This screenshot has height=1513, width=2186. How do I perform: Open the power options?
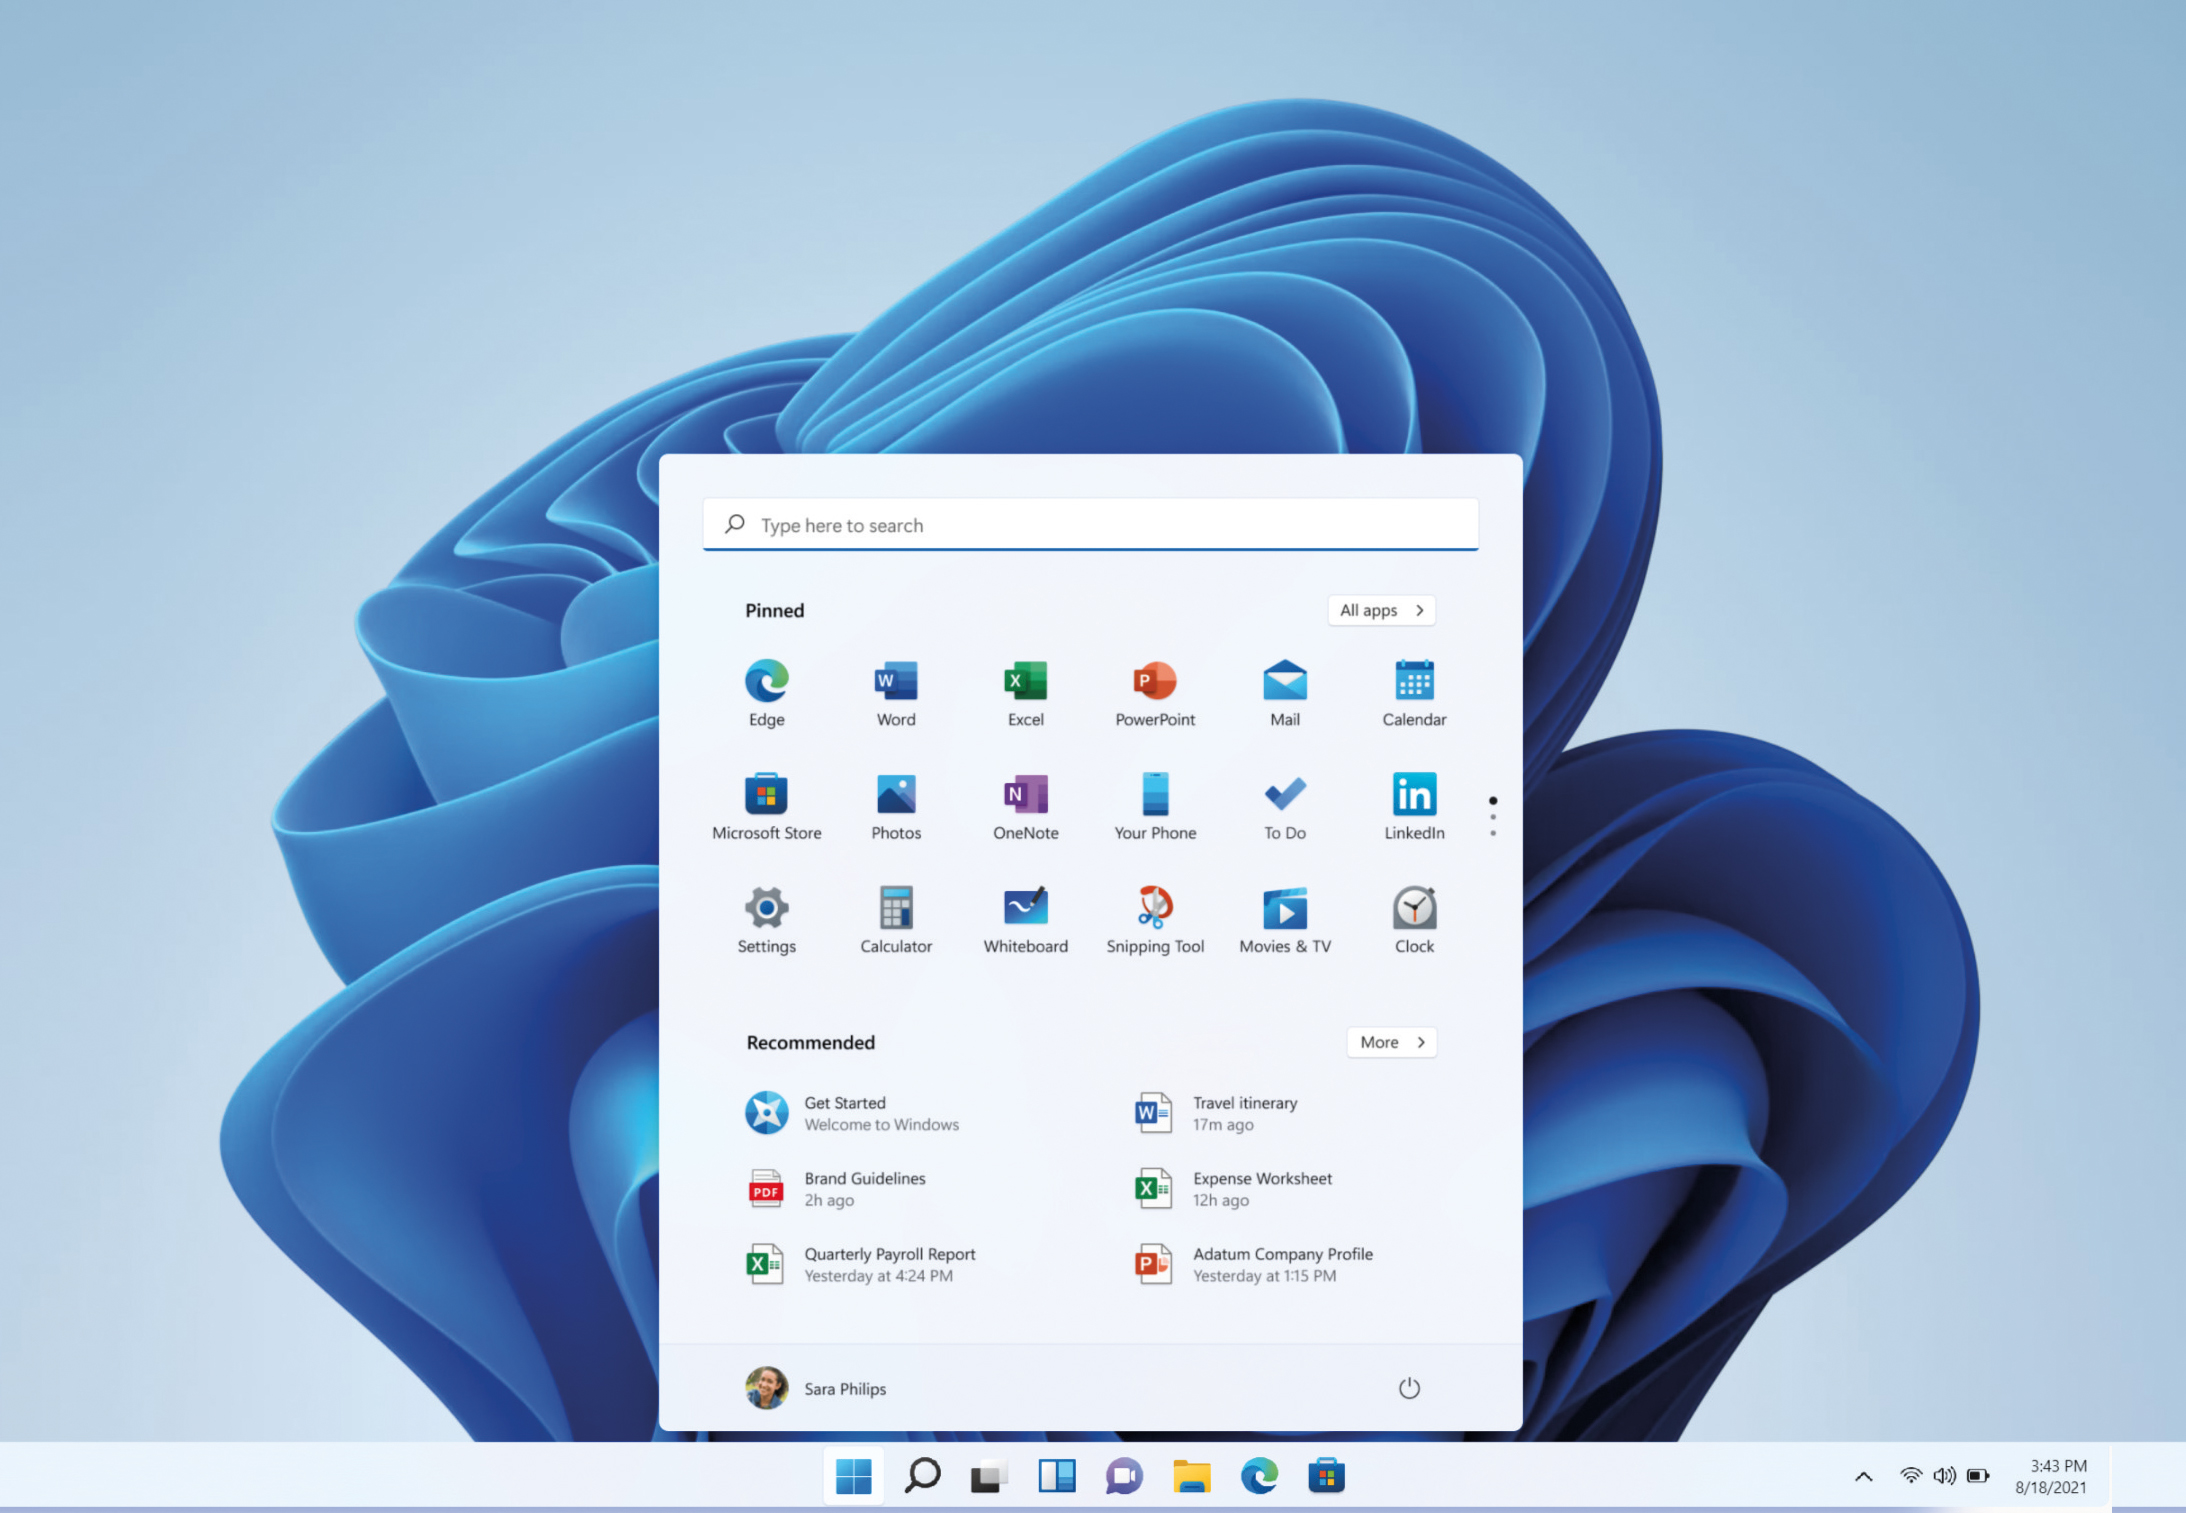pos(1409,1388)
